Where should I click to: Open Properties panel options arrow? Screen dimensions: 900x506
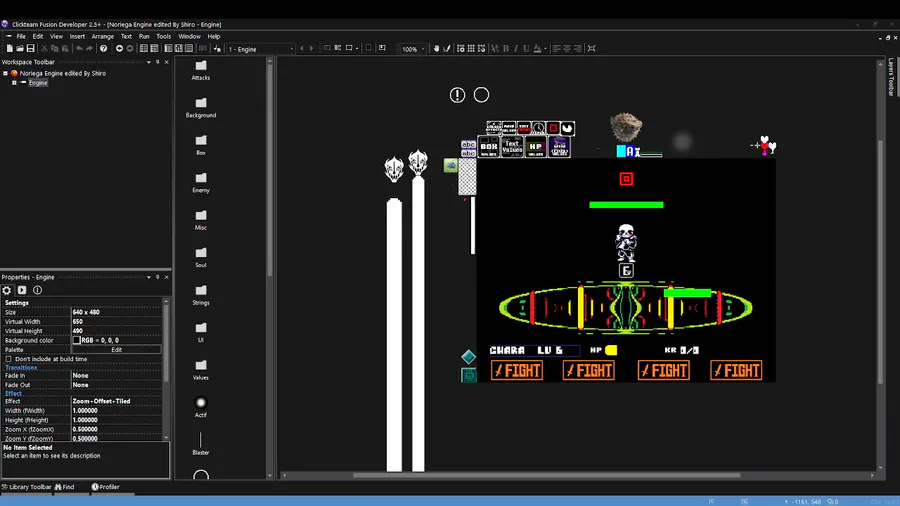point(149,277)
